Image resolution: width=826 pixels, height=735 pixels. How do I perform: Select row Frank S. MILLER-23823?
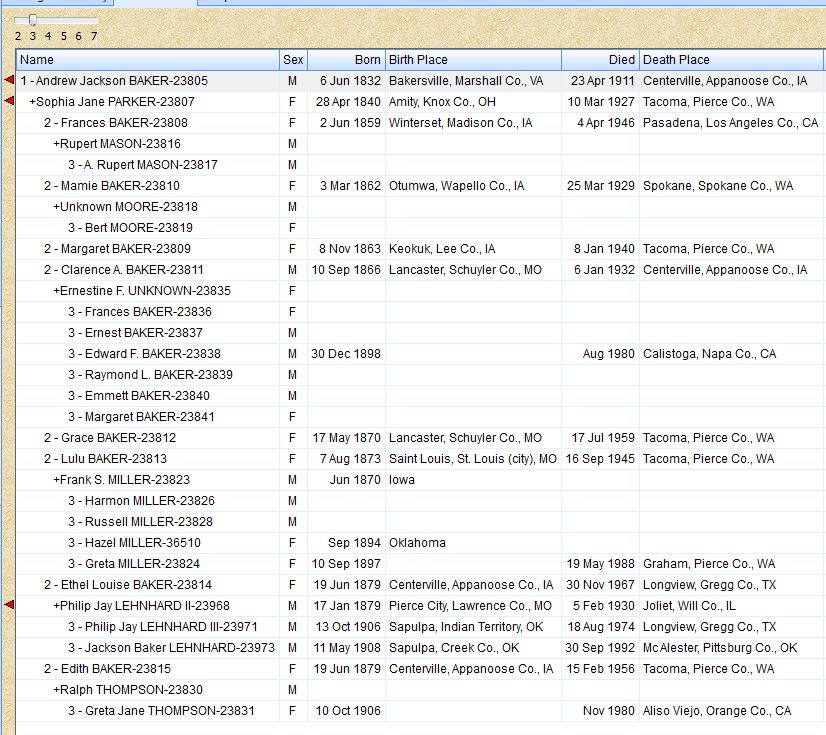pos(420,480)
